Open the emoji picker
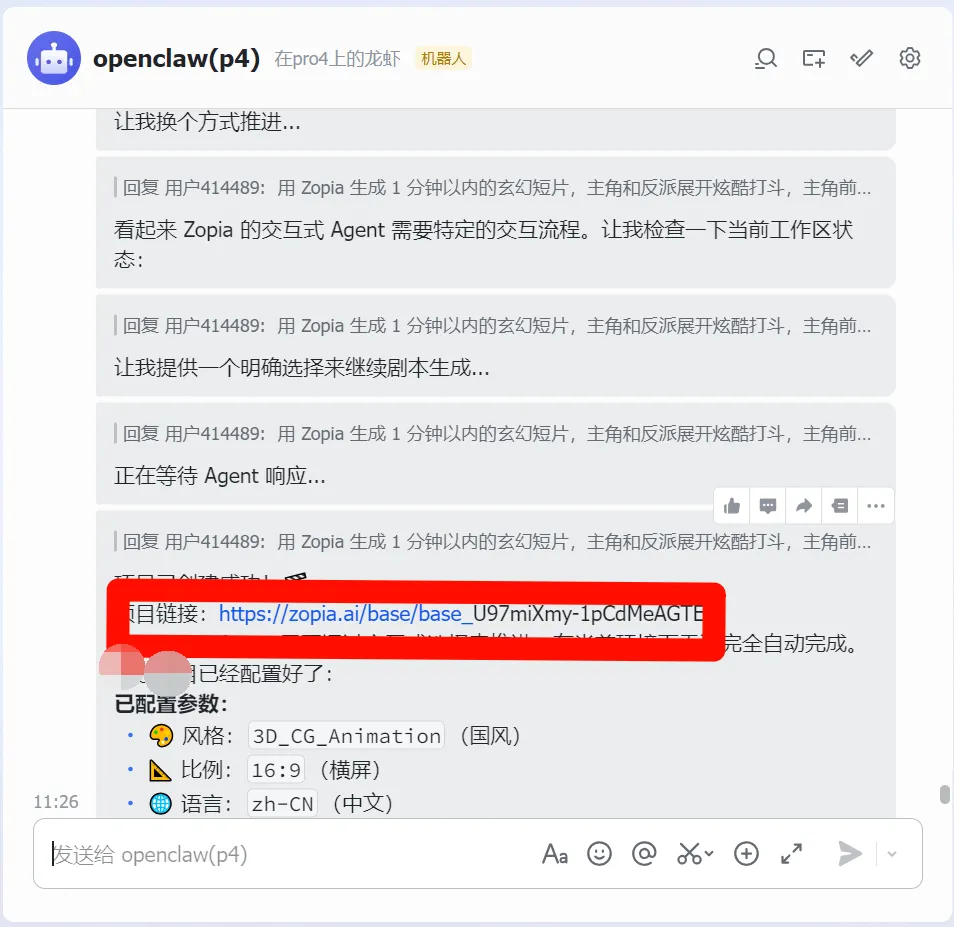The width and height of the screenshot is (954, 927). pos(599,854)
